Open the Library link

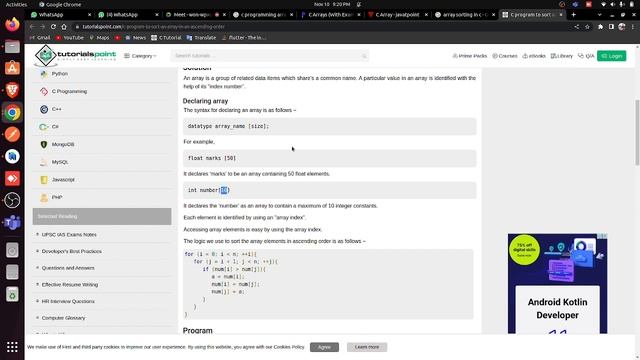coord(562,56)
